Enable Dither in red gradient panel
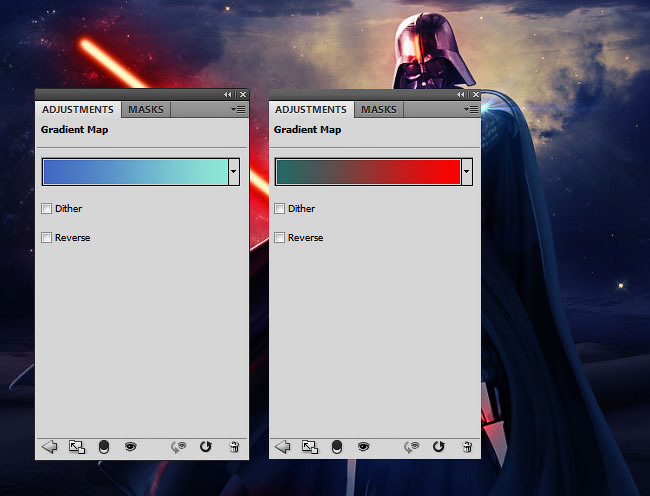Image resolution: width=650 pixels, height=496 pixels. [279, 208]
